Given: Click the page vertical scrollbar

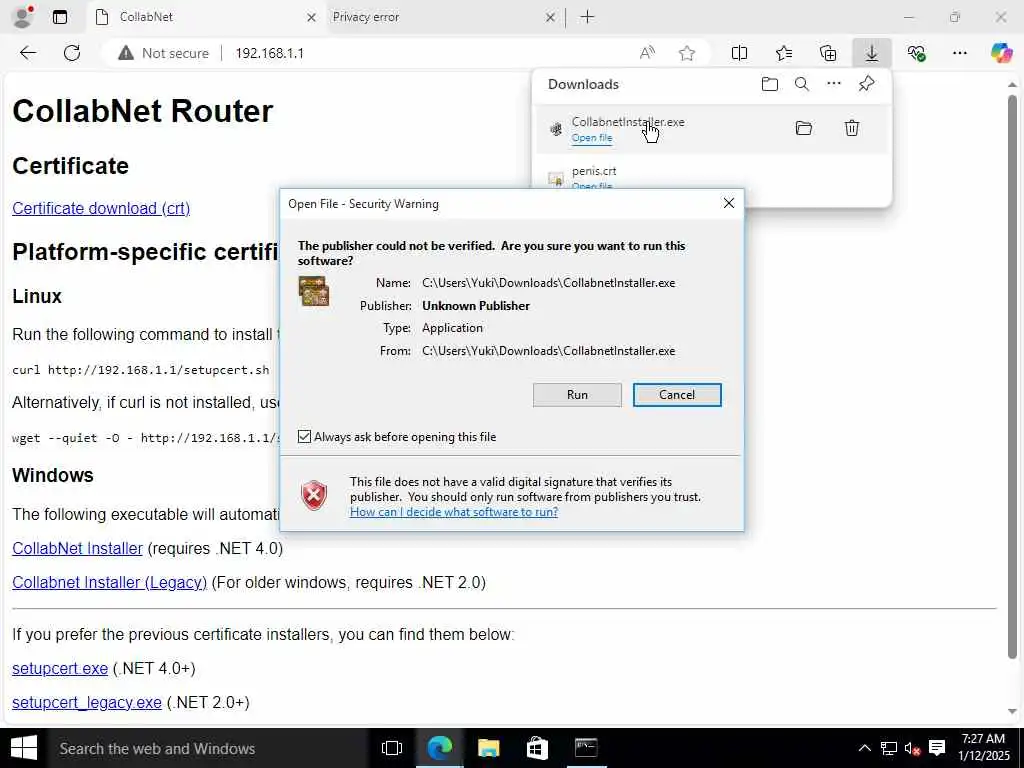Looking at the screenshot, I should pyautogui.click(x=1012, y=376).
